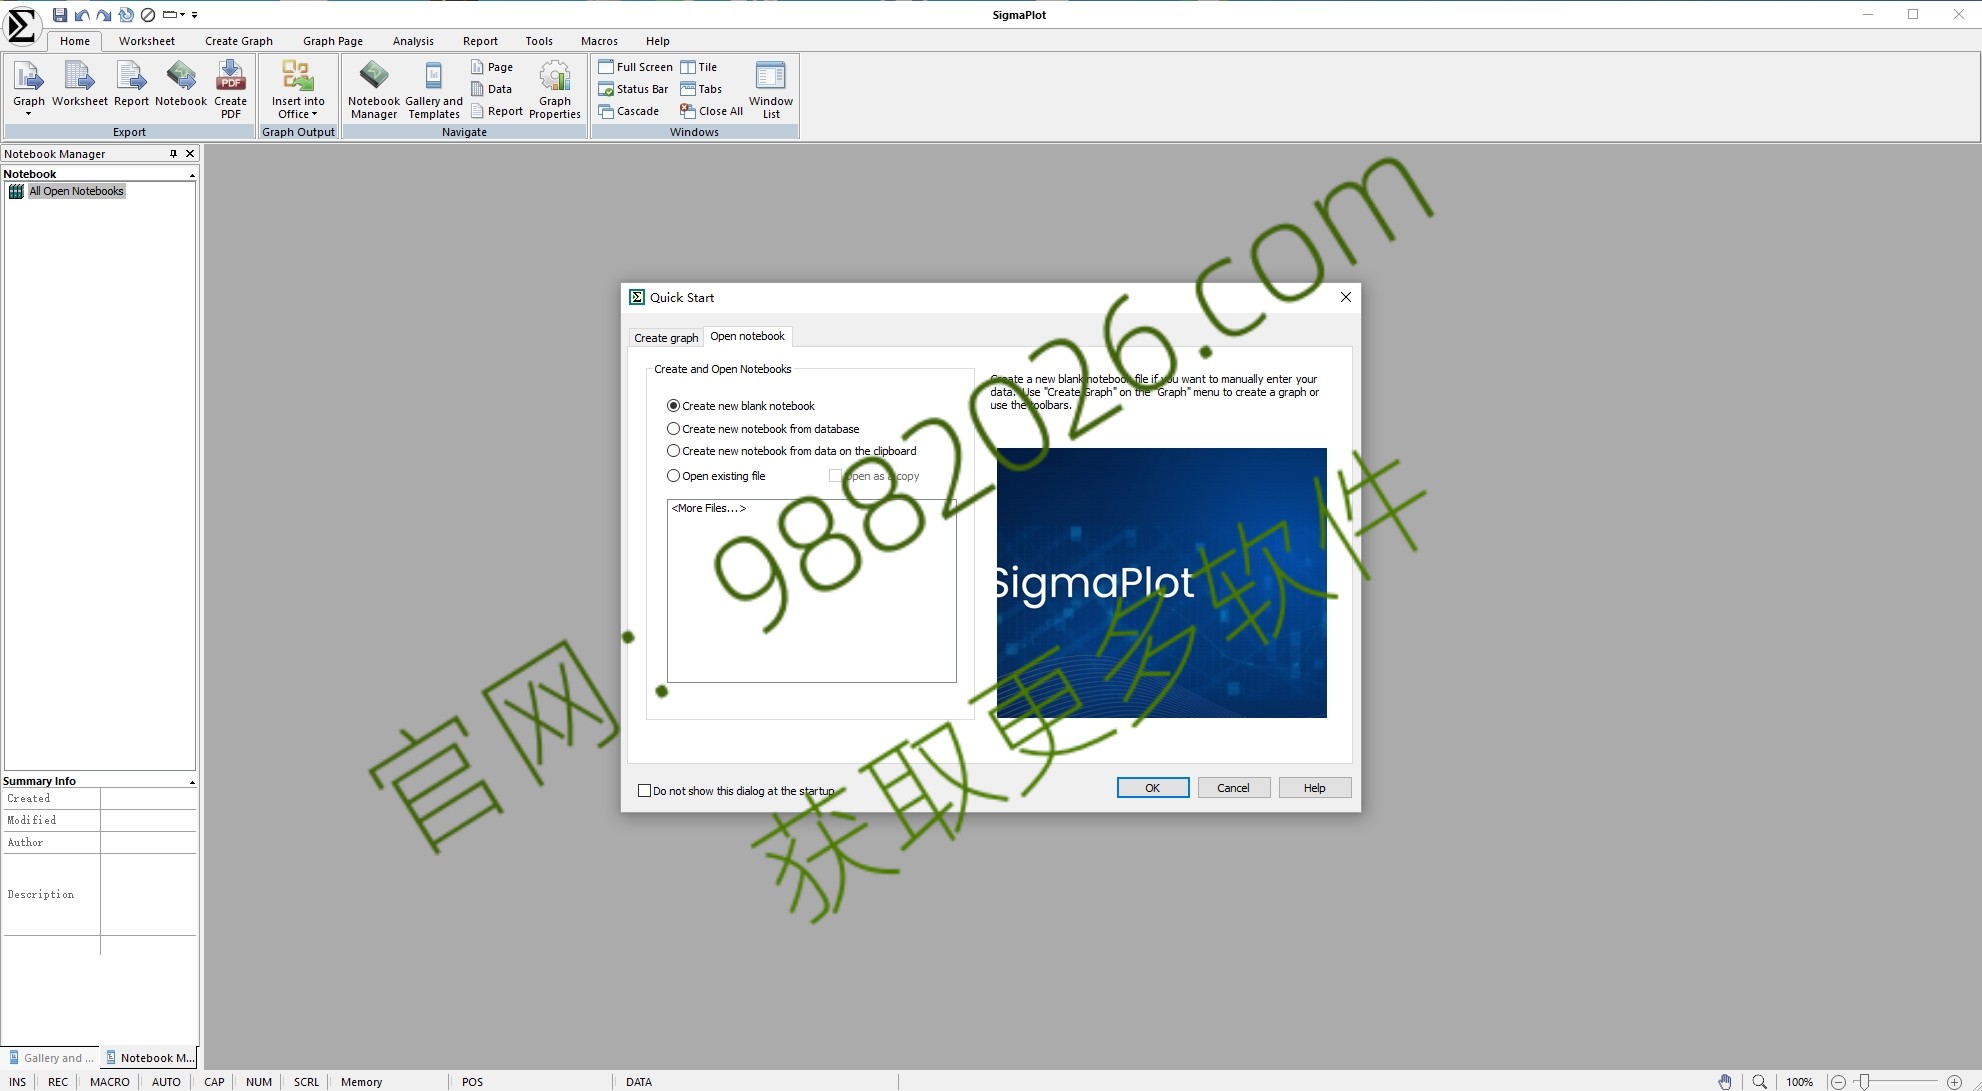Click the magnifier zoom icon in status bar
The height and width of the screenshot is (1091, 1982).
point(1760,1082)
